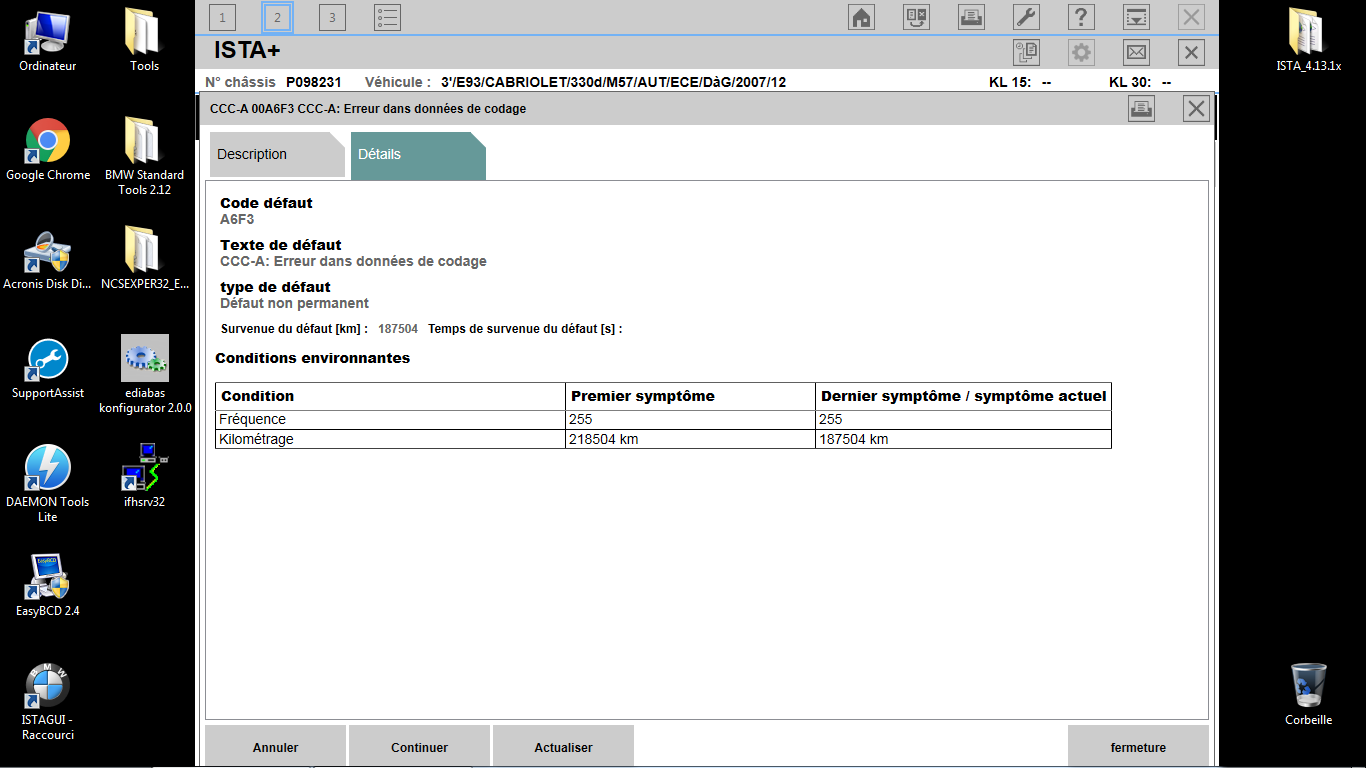Select the ifhsrv32 desktop shortcut
This screenshot has height=768, width=1366.
coord(144,476)
